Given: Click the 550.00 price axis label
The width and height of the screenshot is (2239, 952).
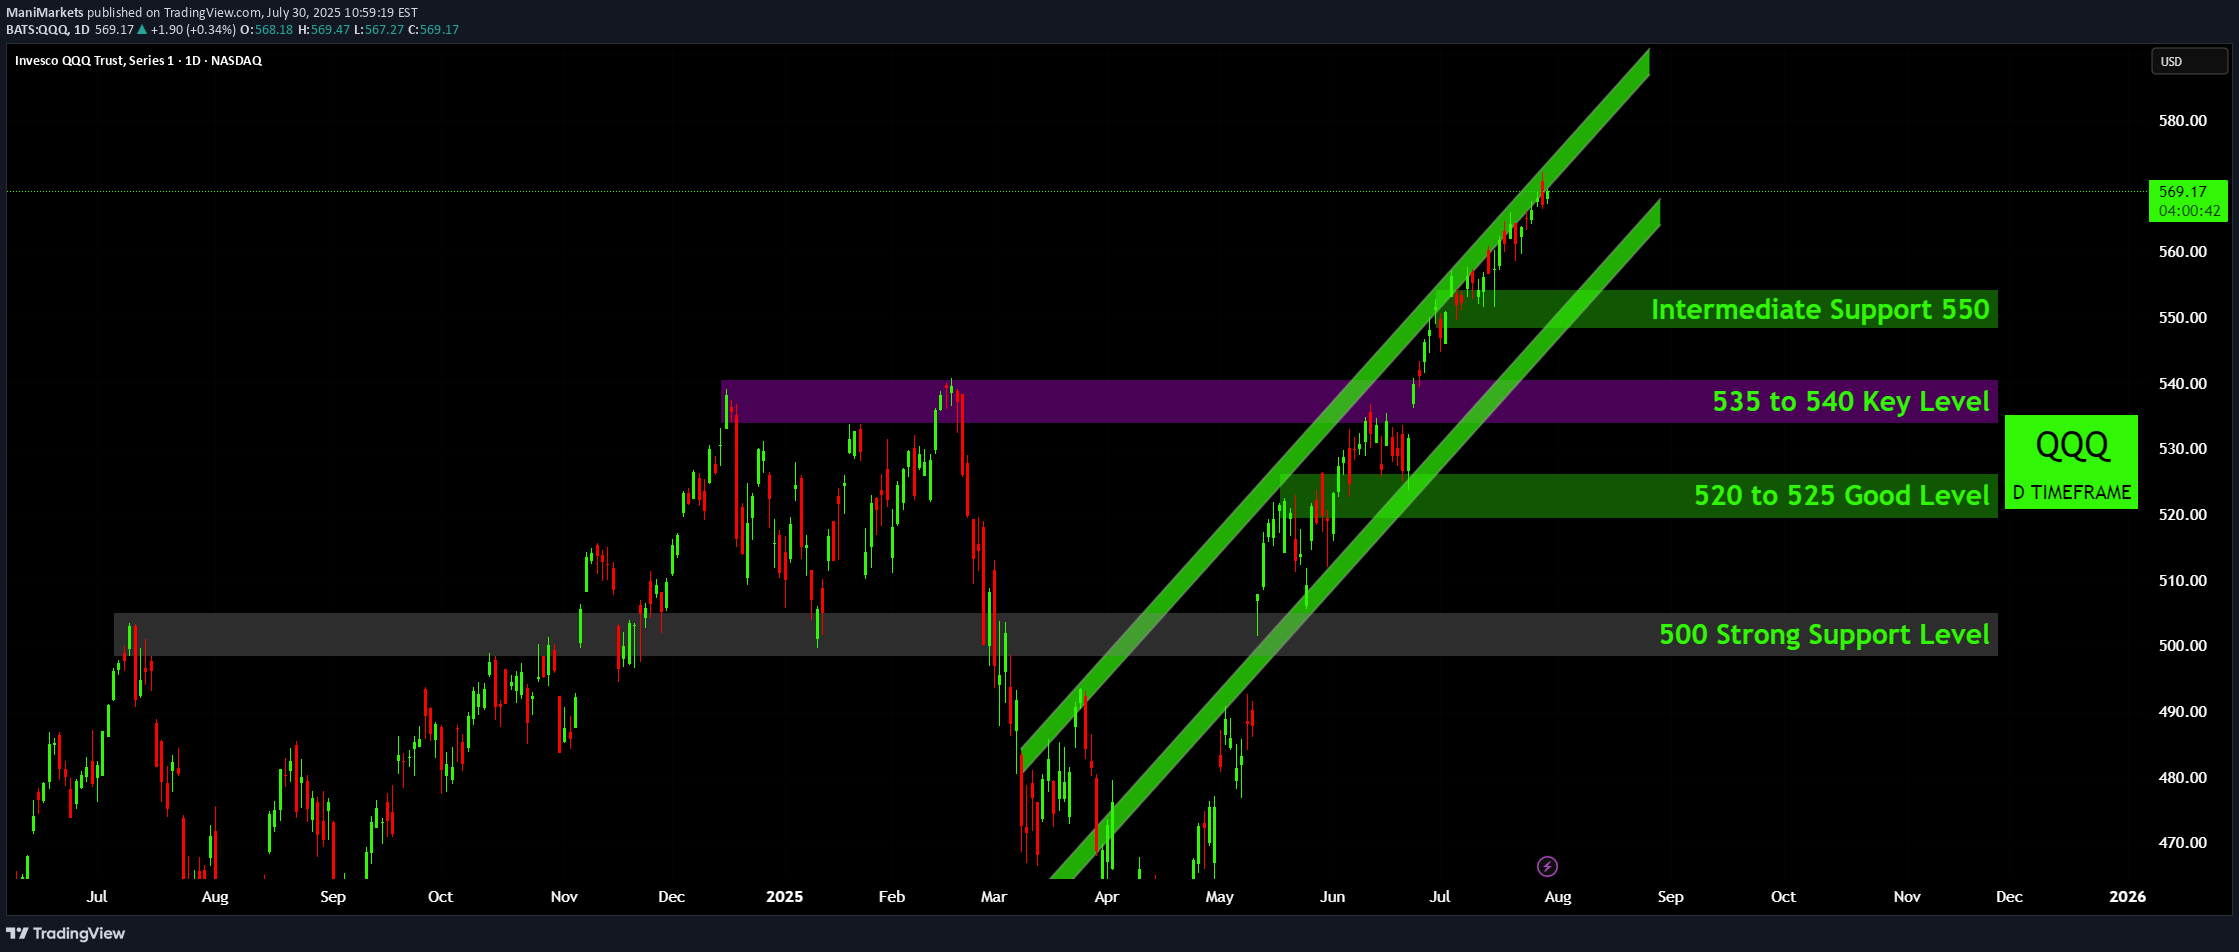Looking at the screenshot, I should click(2182, 318).
